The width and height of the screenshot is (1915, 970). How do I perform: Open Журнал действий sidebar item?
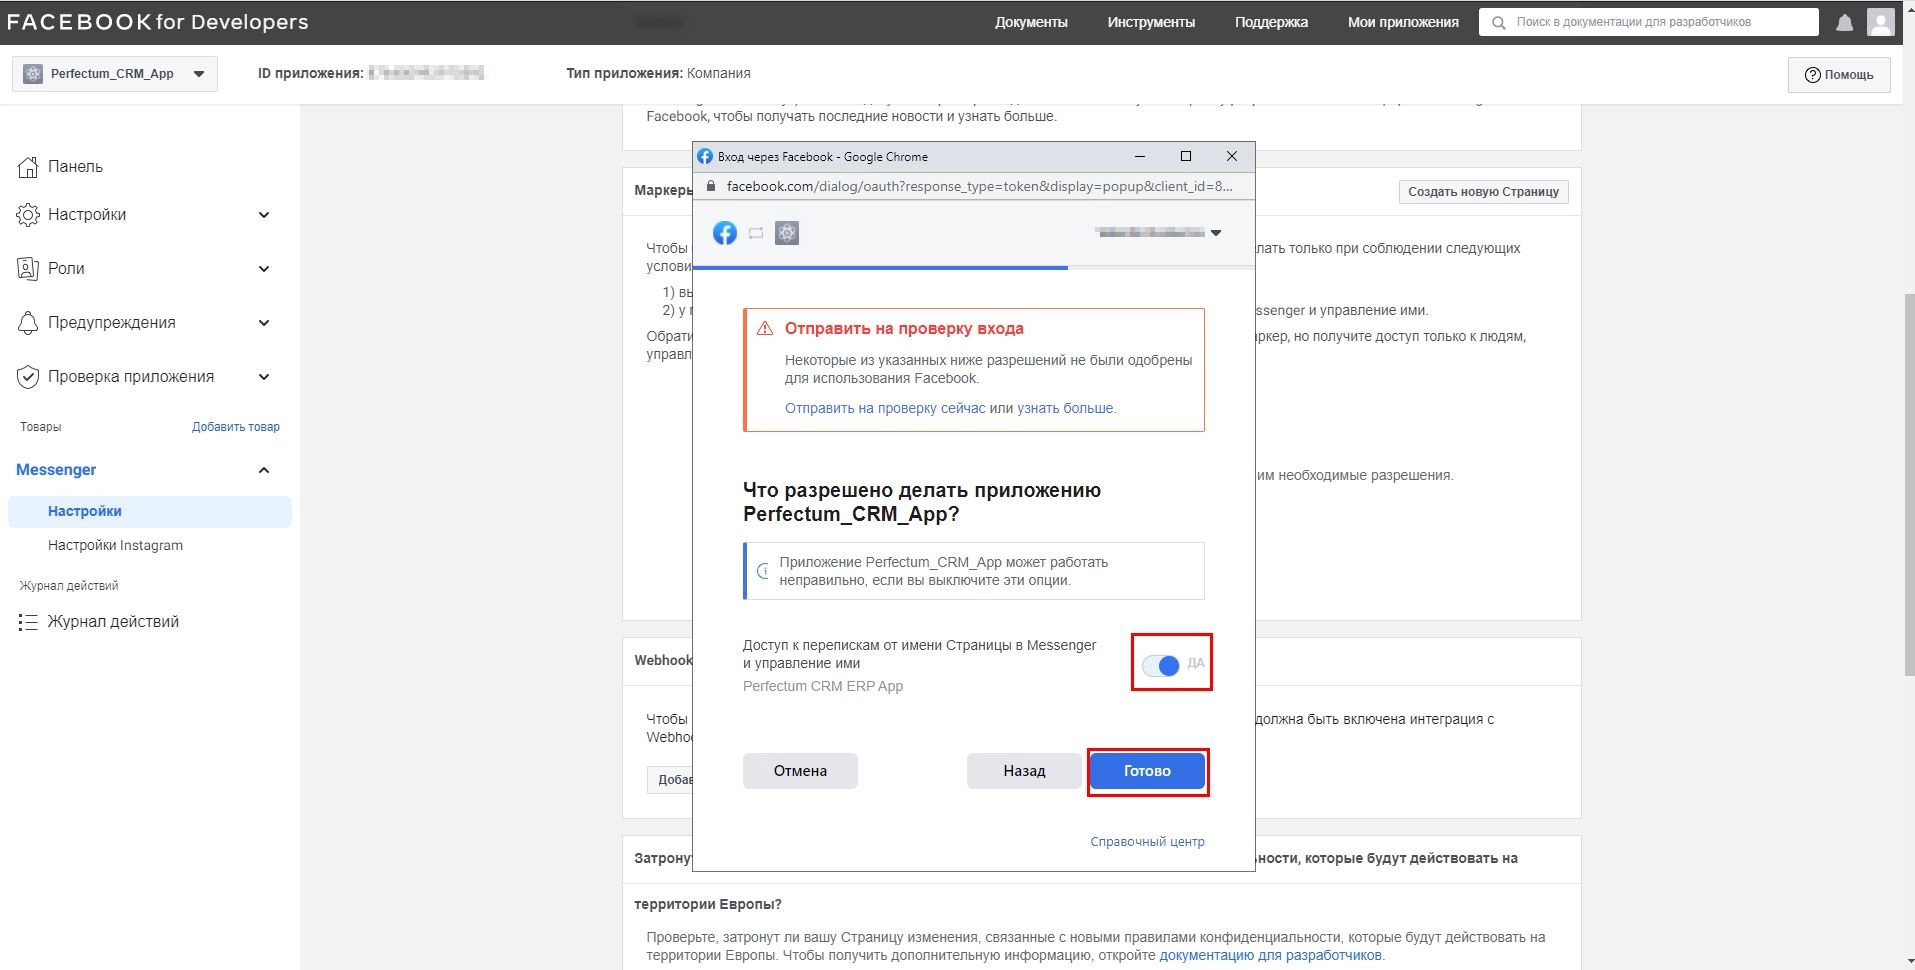point(113,622)
